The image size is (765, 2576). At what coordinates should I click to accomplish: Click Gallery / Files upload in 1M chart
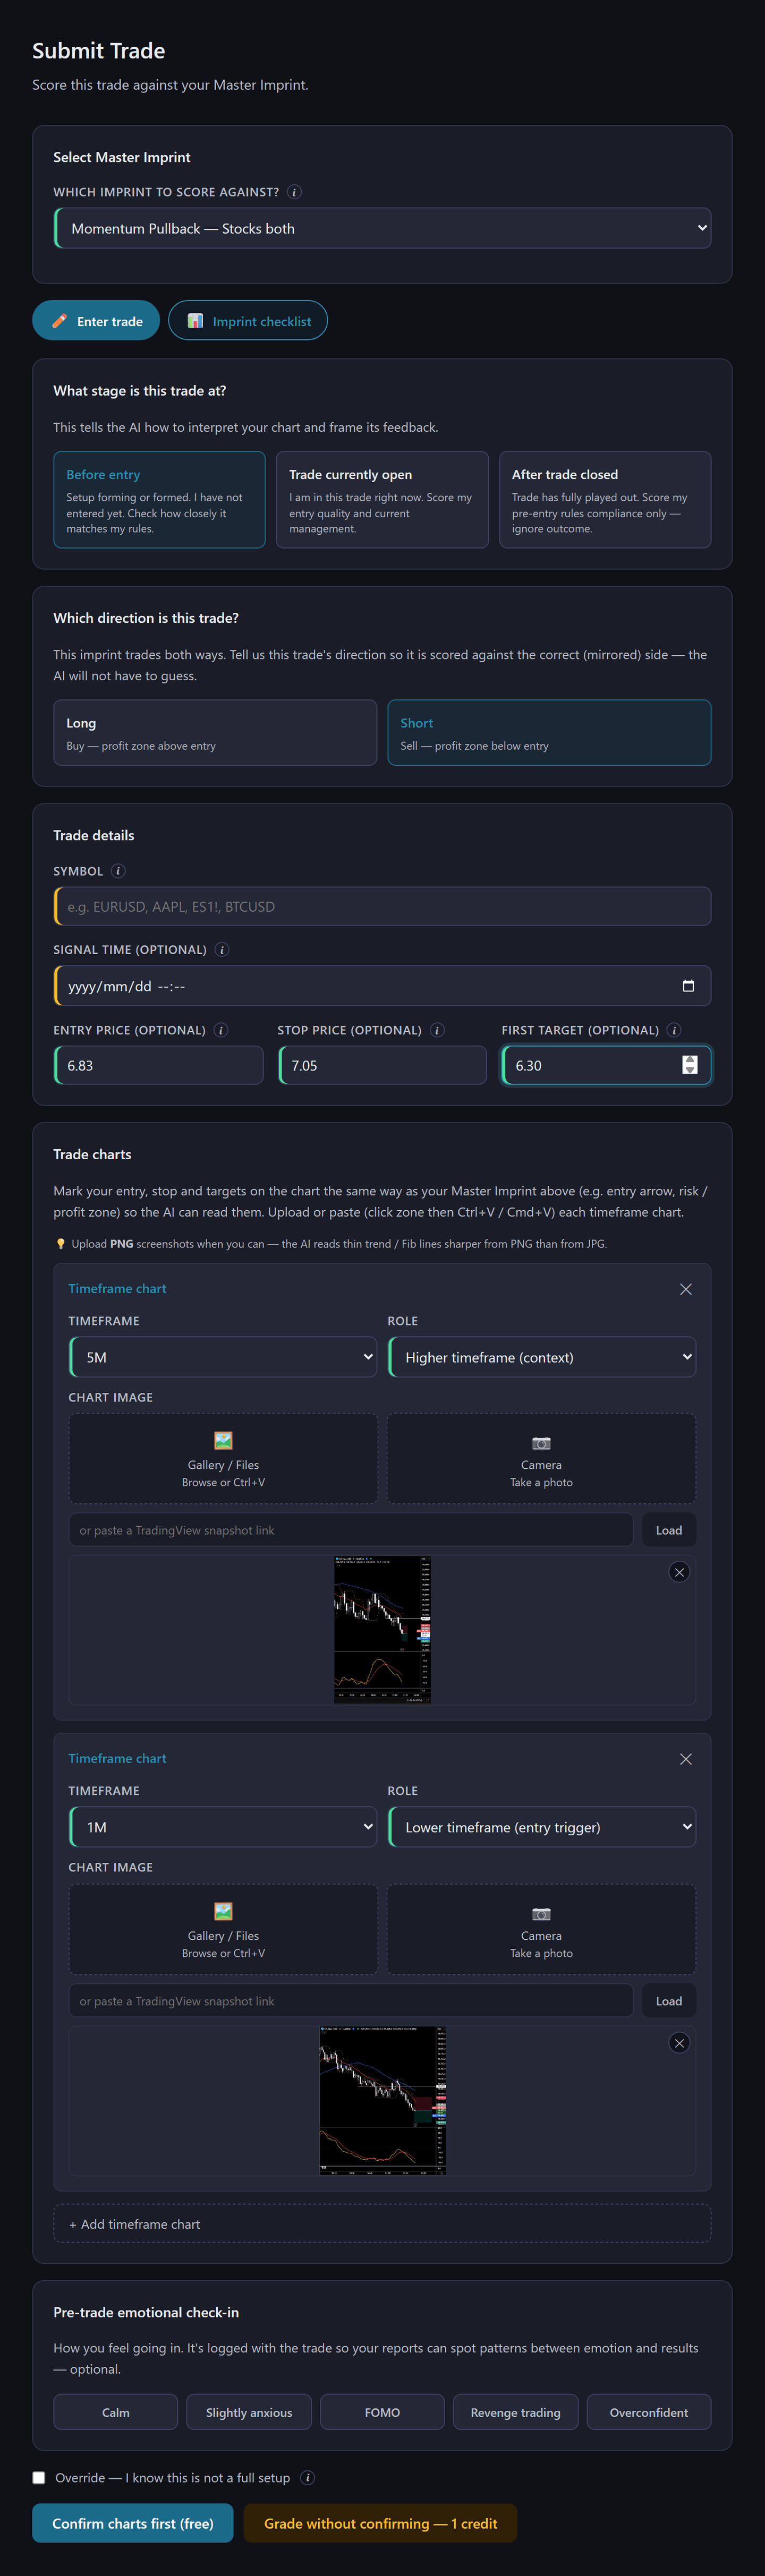pyautogui.click(x=223, y=1929)
